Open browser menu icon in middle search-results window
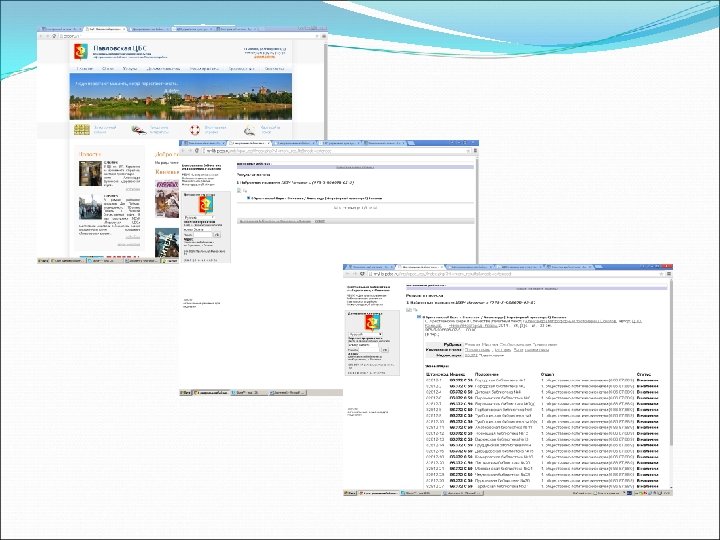The height and width of the screenshot is (540, 720). [x=475, y=151]
